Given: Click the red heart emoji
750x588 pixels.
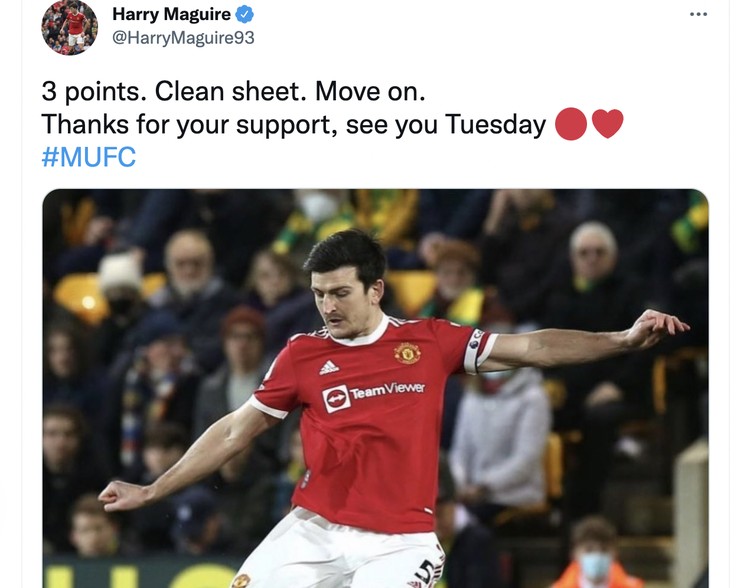Looking at the screenshot, I should [607, 123].
